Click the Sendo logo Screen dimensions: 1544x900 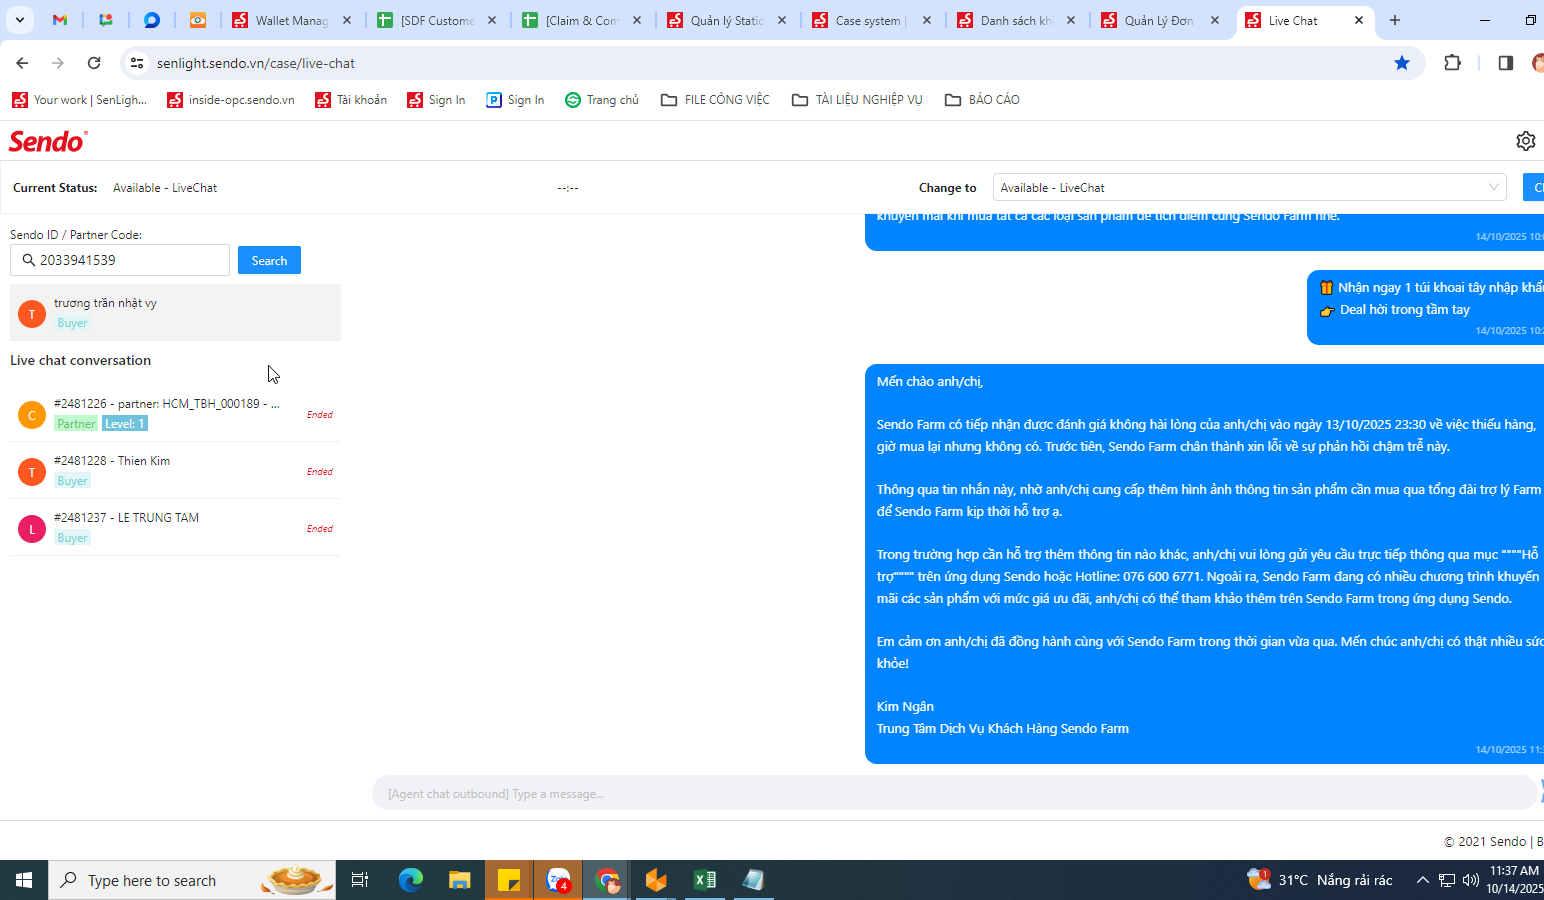click(x=48, y=141)
